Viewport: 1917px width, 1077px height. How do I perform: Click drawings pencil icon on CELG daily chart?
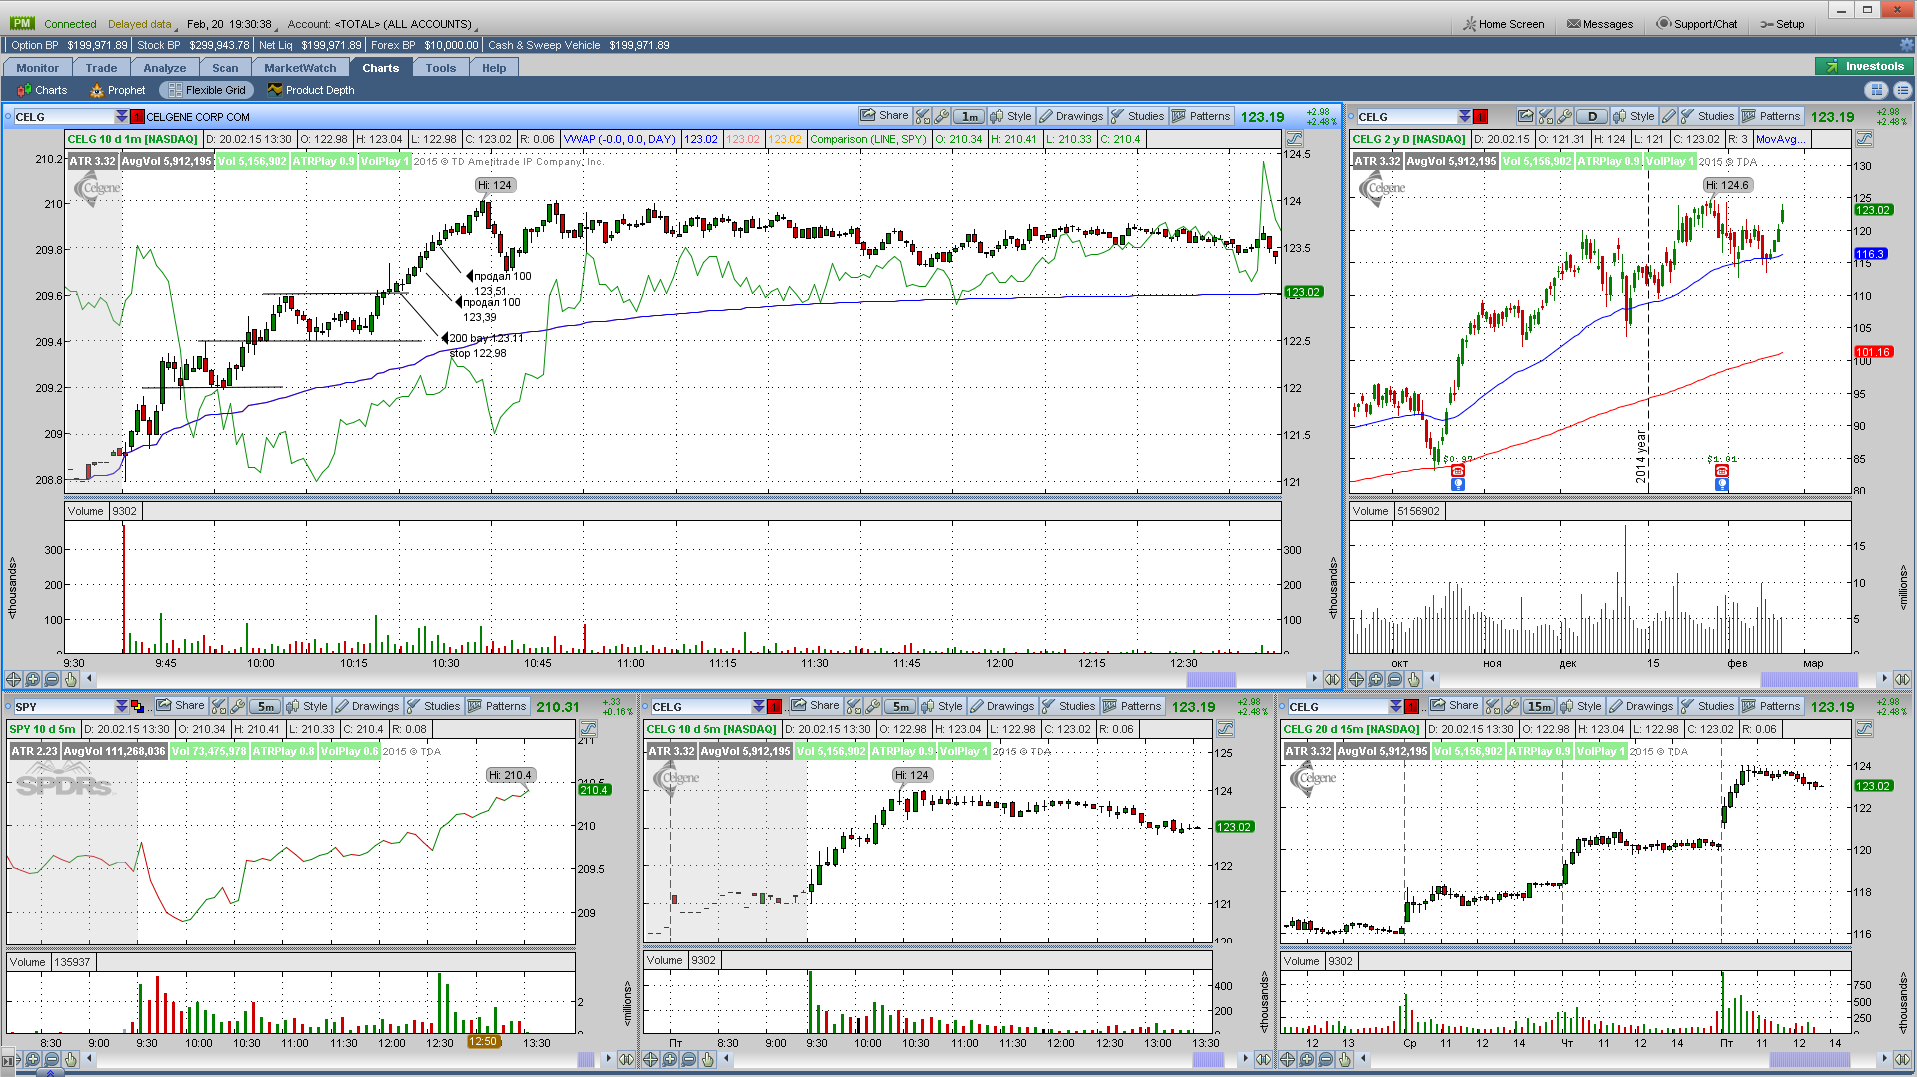click(x=1668, y=116)
